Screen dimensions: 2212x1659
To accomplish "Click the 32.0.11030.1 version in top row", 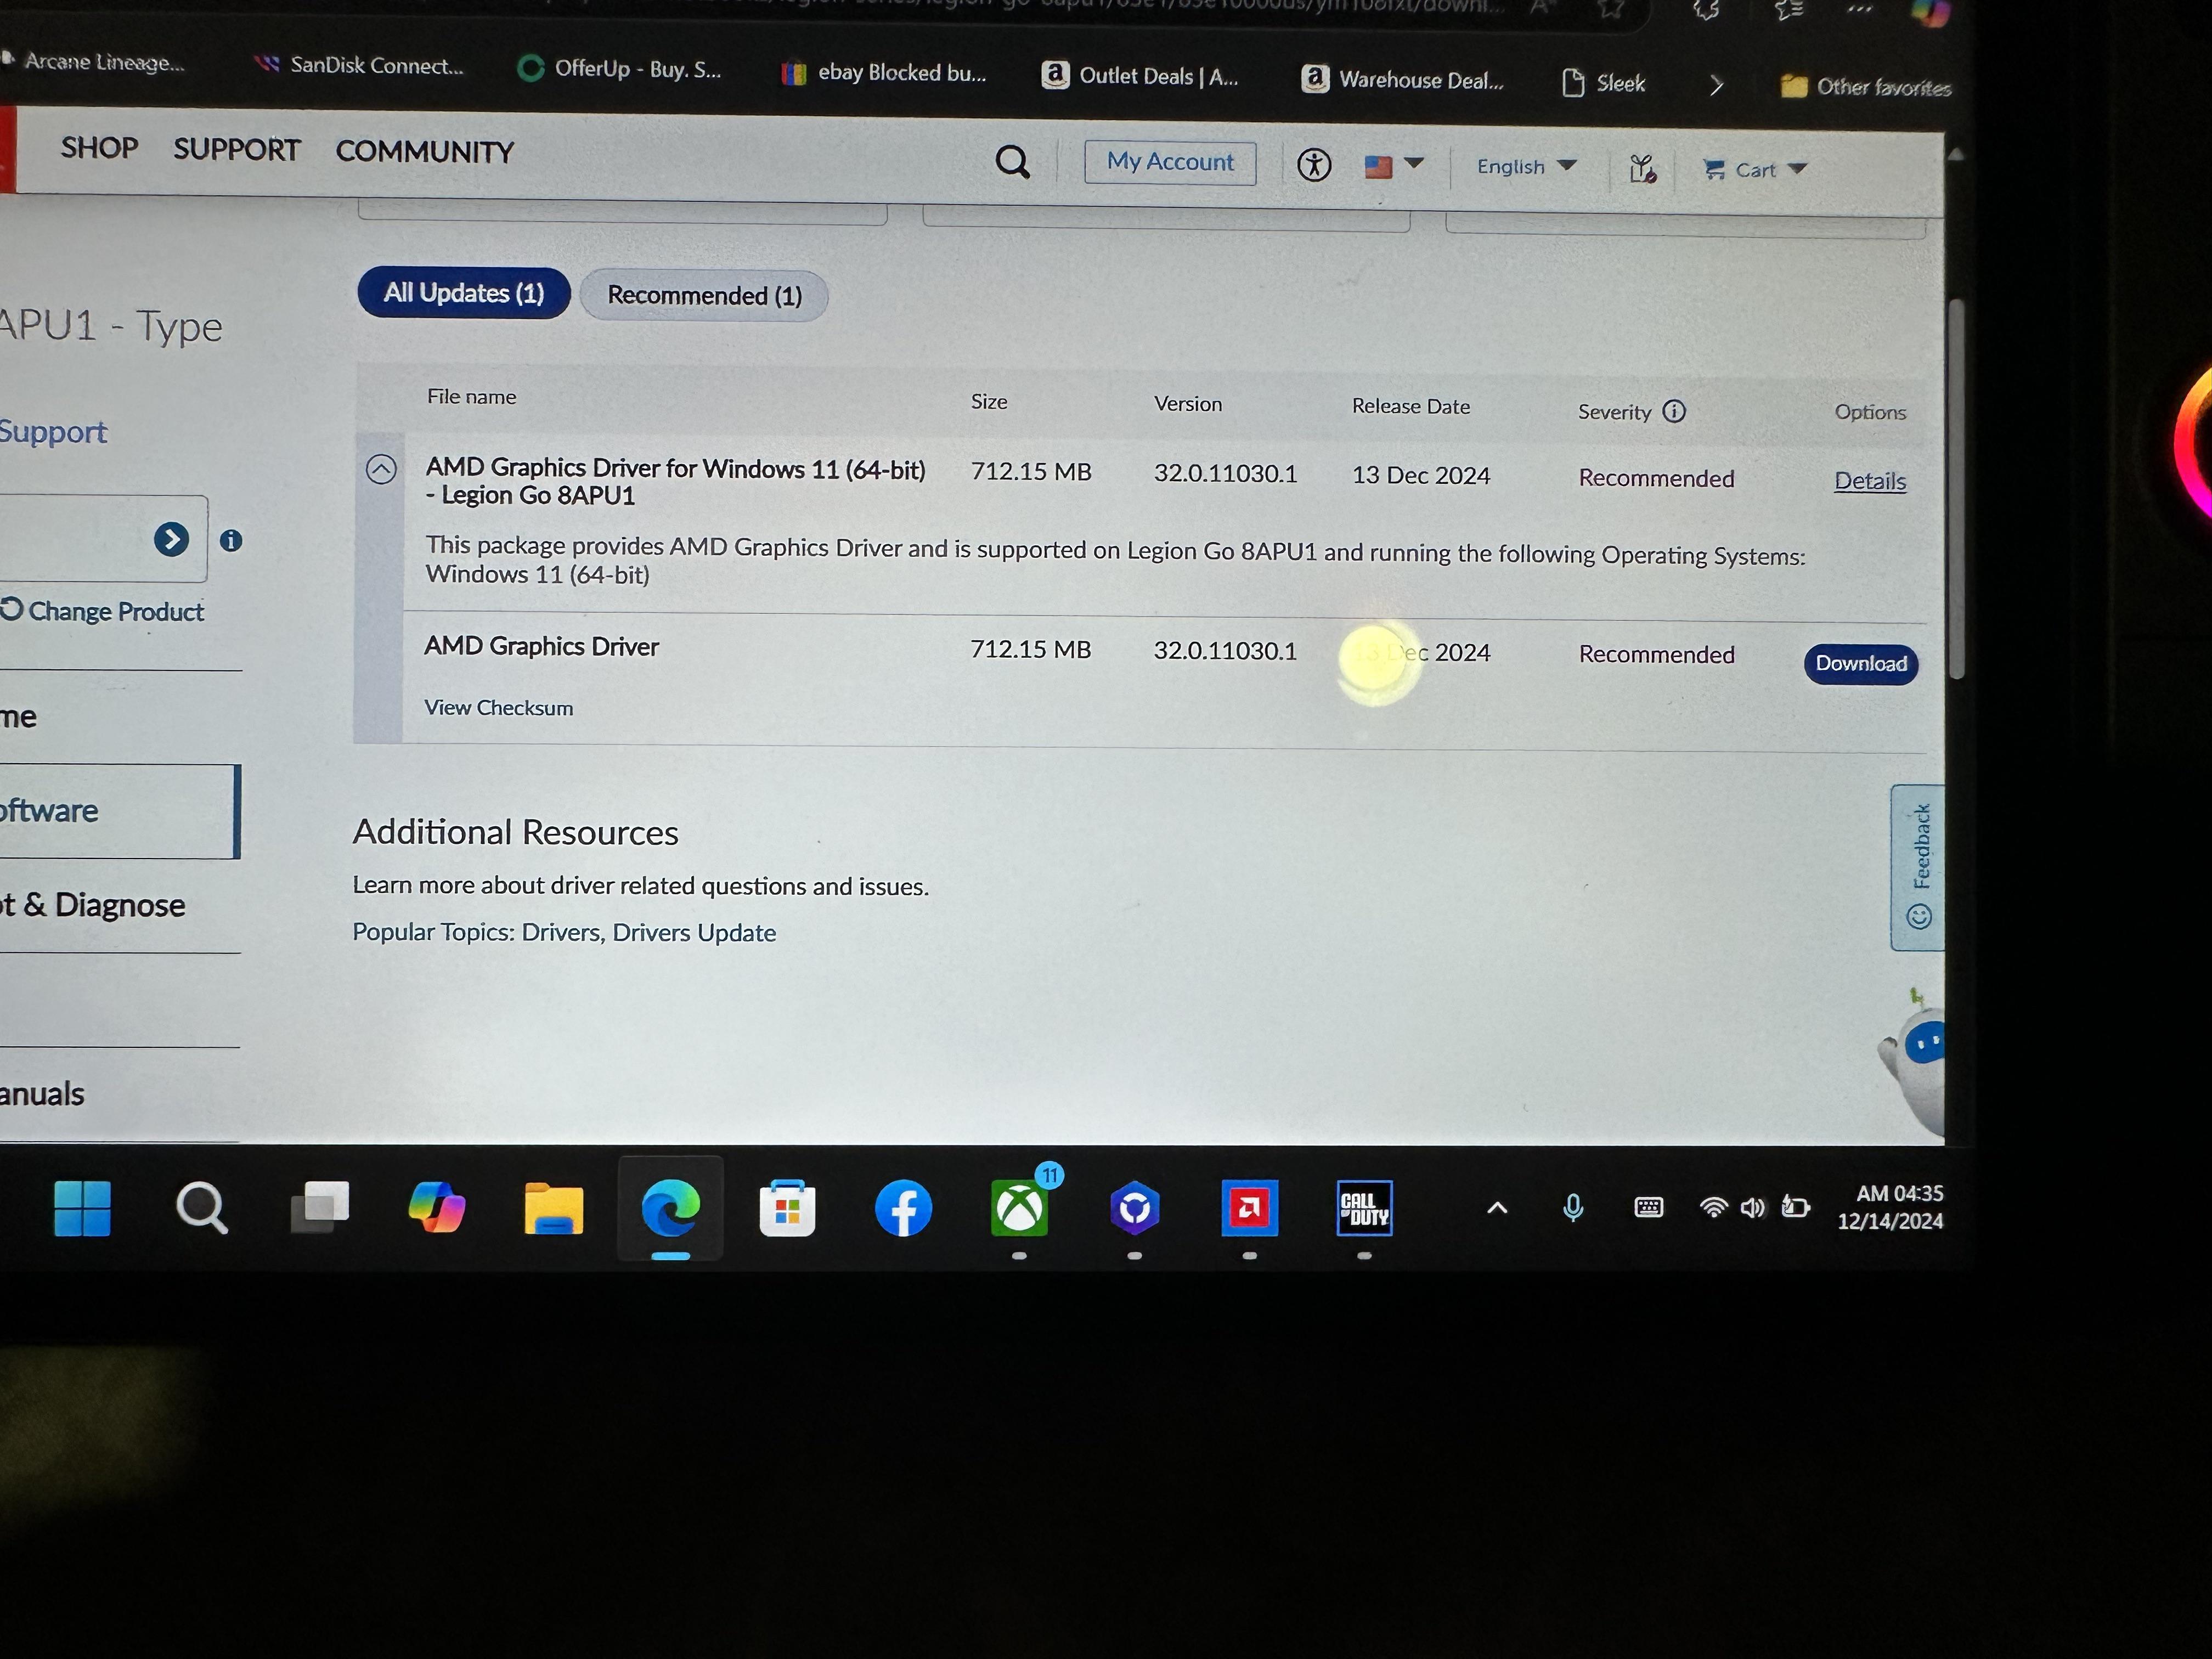I will 1225,473.
